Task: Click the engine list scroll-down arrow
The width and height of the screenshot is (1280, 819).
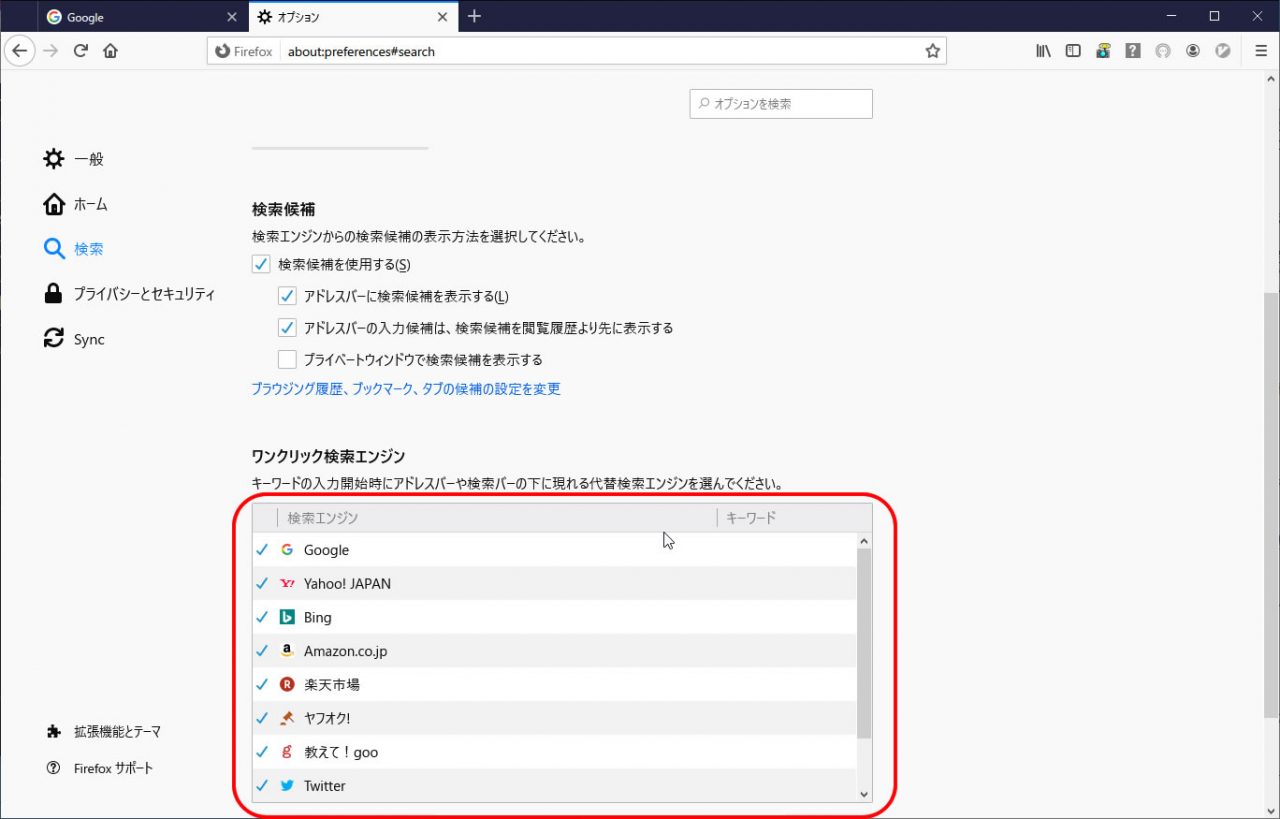Action: coord(864,794)
